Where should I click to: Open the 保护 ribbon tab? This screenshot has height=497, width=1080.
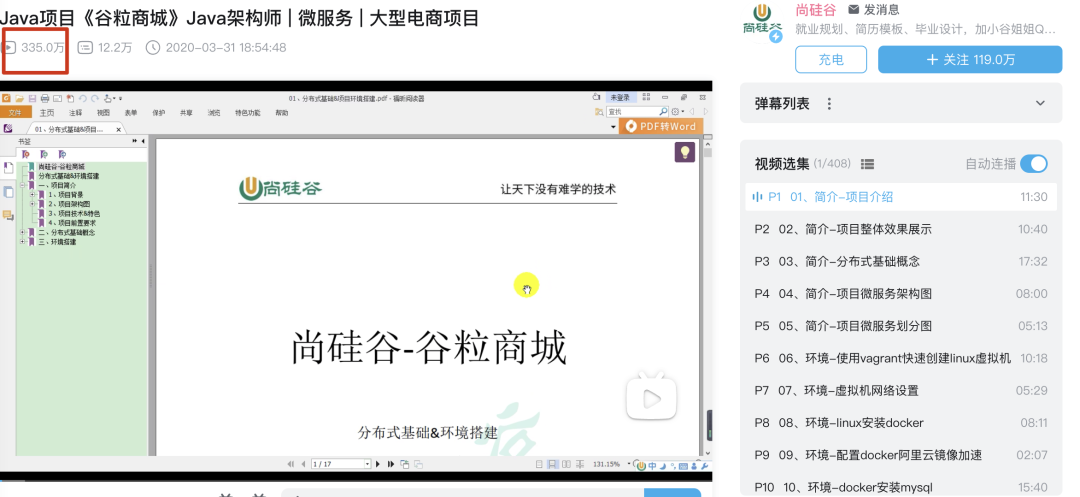158,112
